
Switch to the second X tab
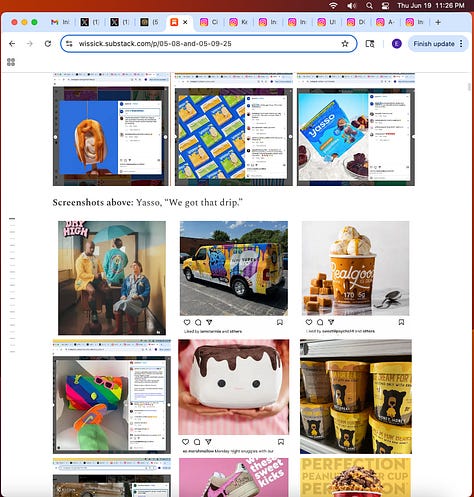tap(119, 22)
